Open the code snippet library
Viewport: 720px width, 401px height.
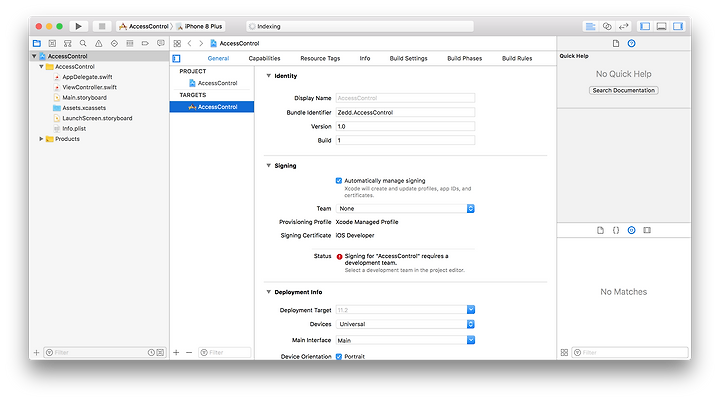pos(616,230)
